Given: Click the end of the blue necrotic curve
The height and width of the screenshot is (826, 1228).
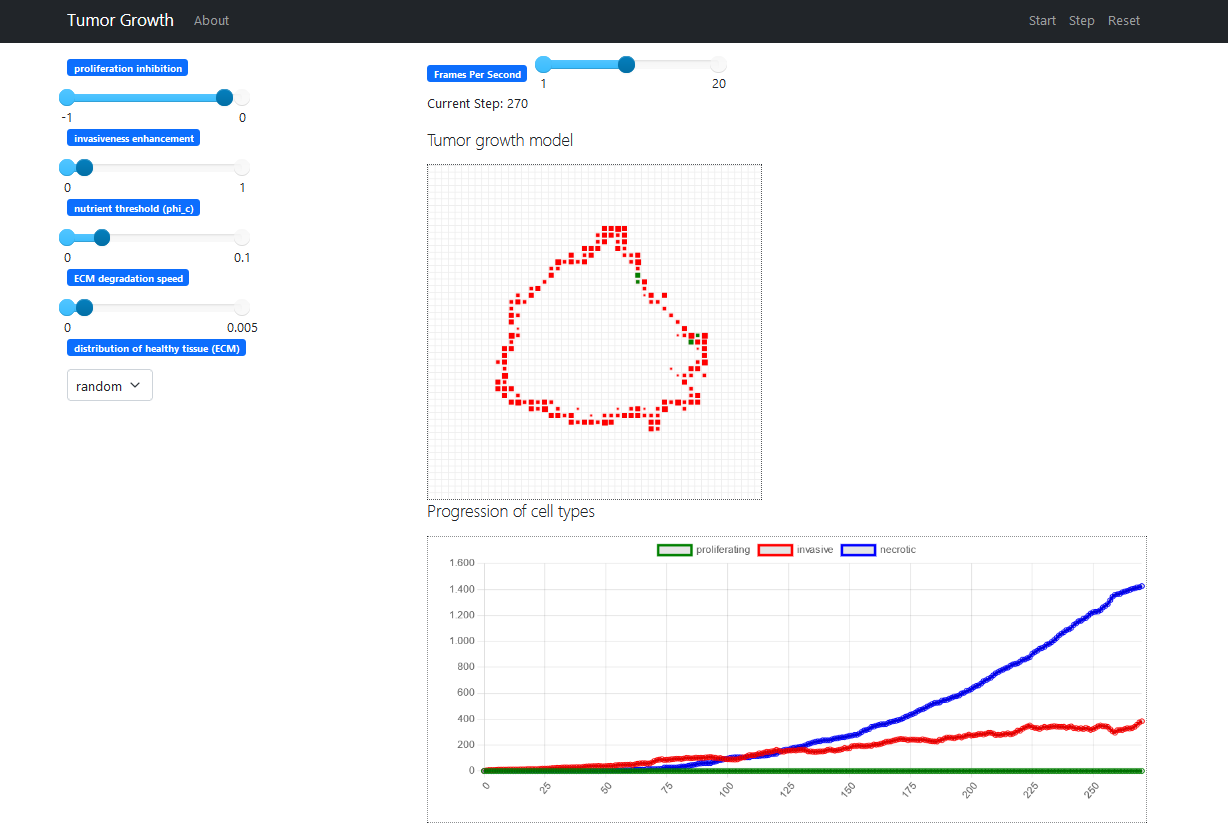Looking at the screenshot, I should pos(1141,586).
